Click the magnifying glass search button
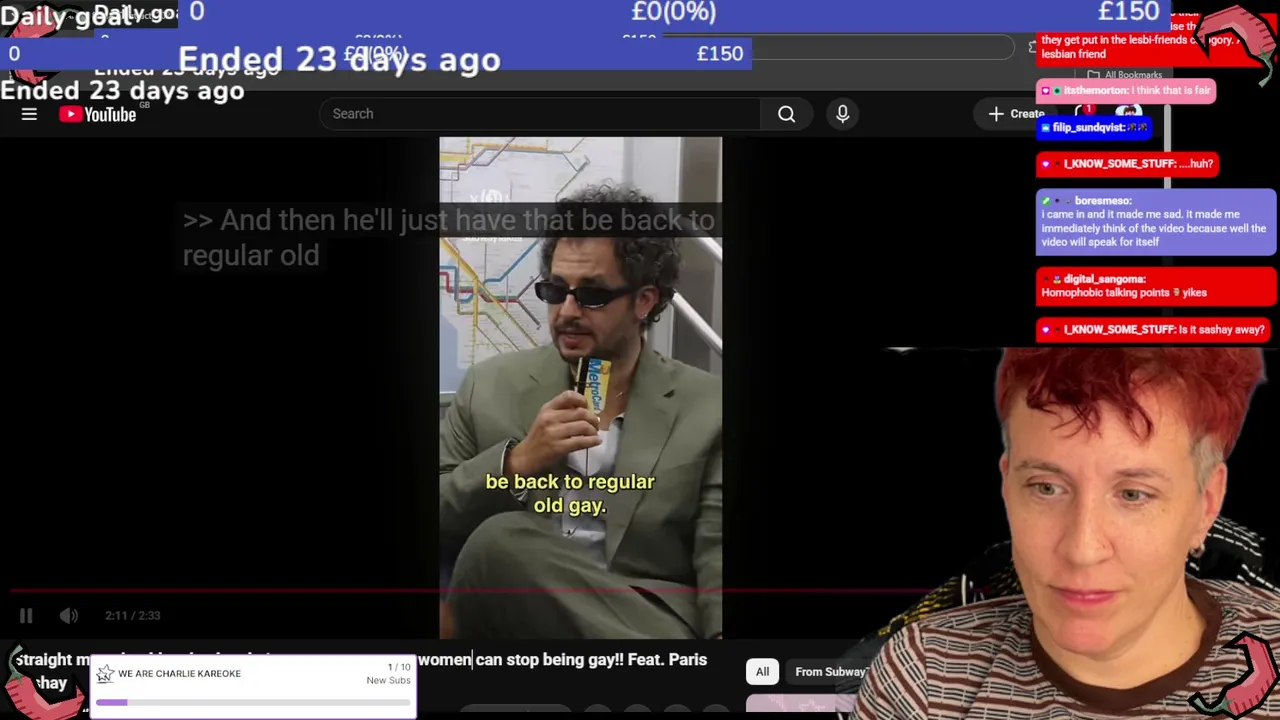 pyautogui.click(x=787, y=114)
